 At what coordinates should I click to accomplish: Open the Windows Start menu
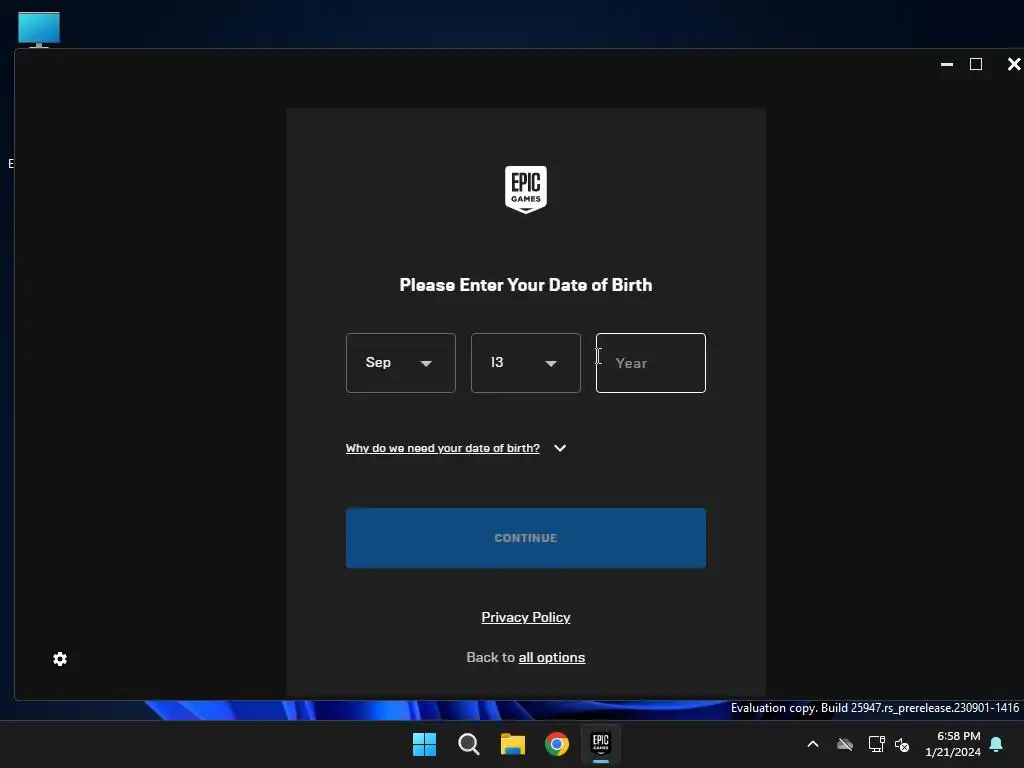coord(424,744)
